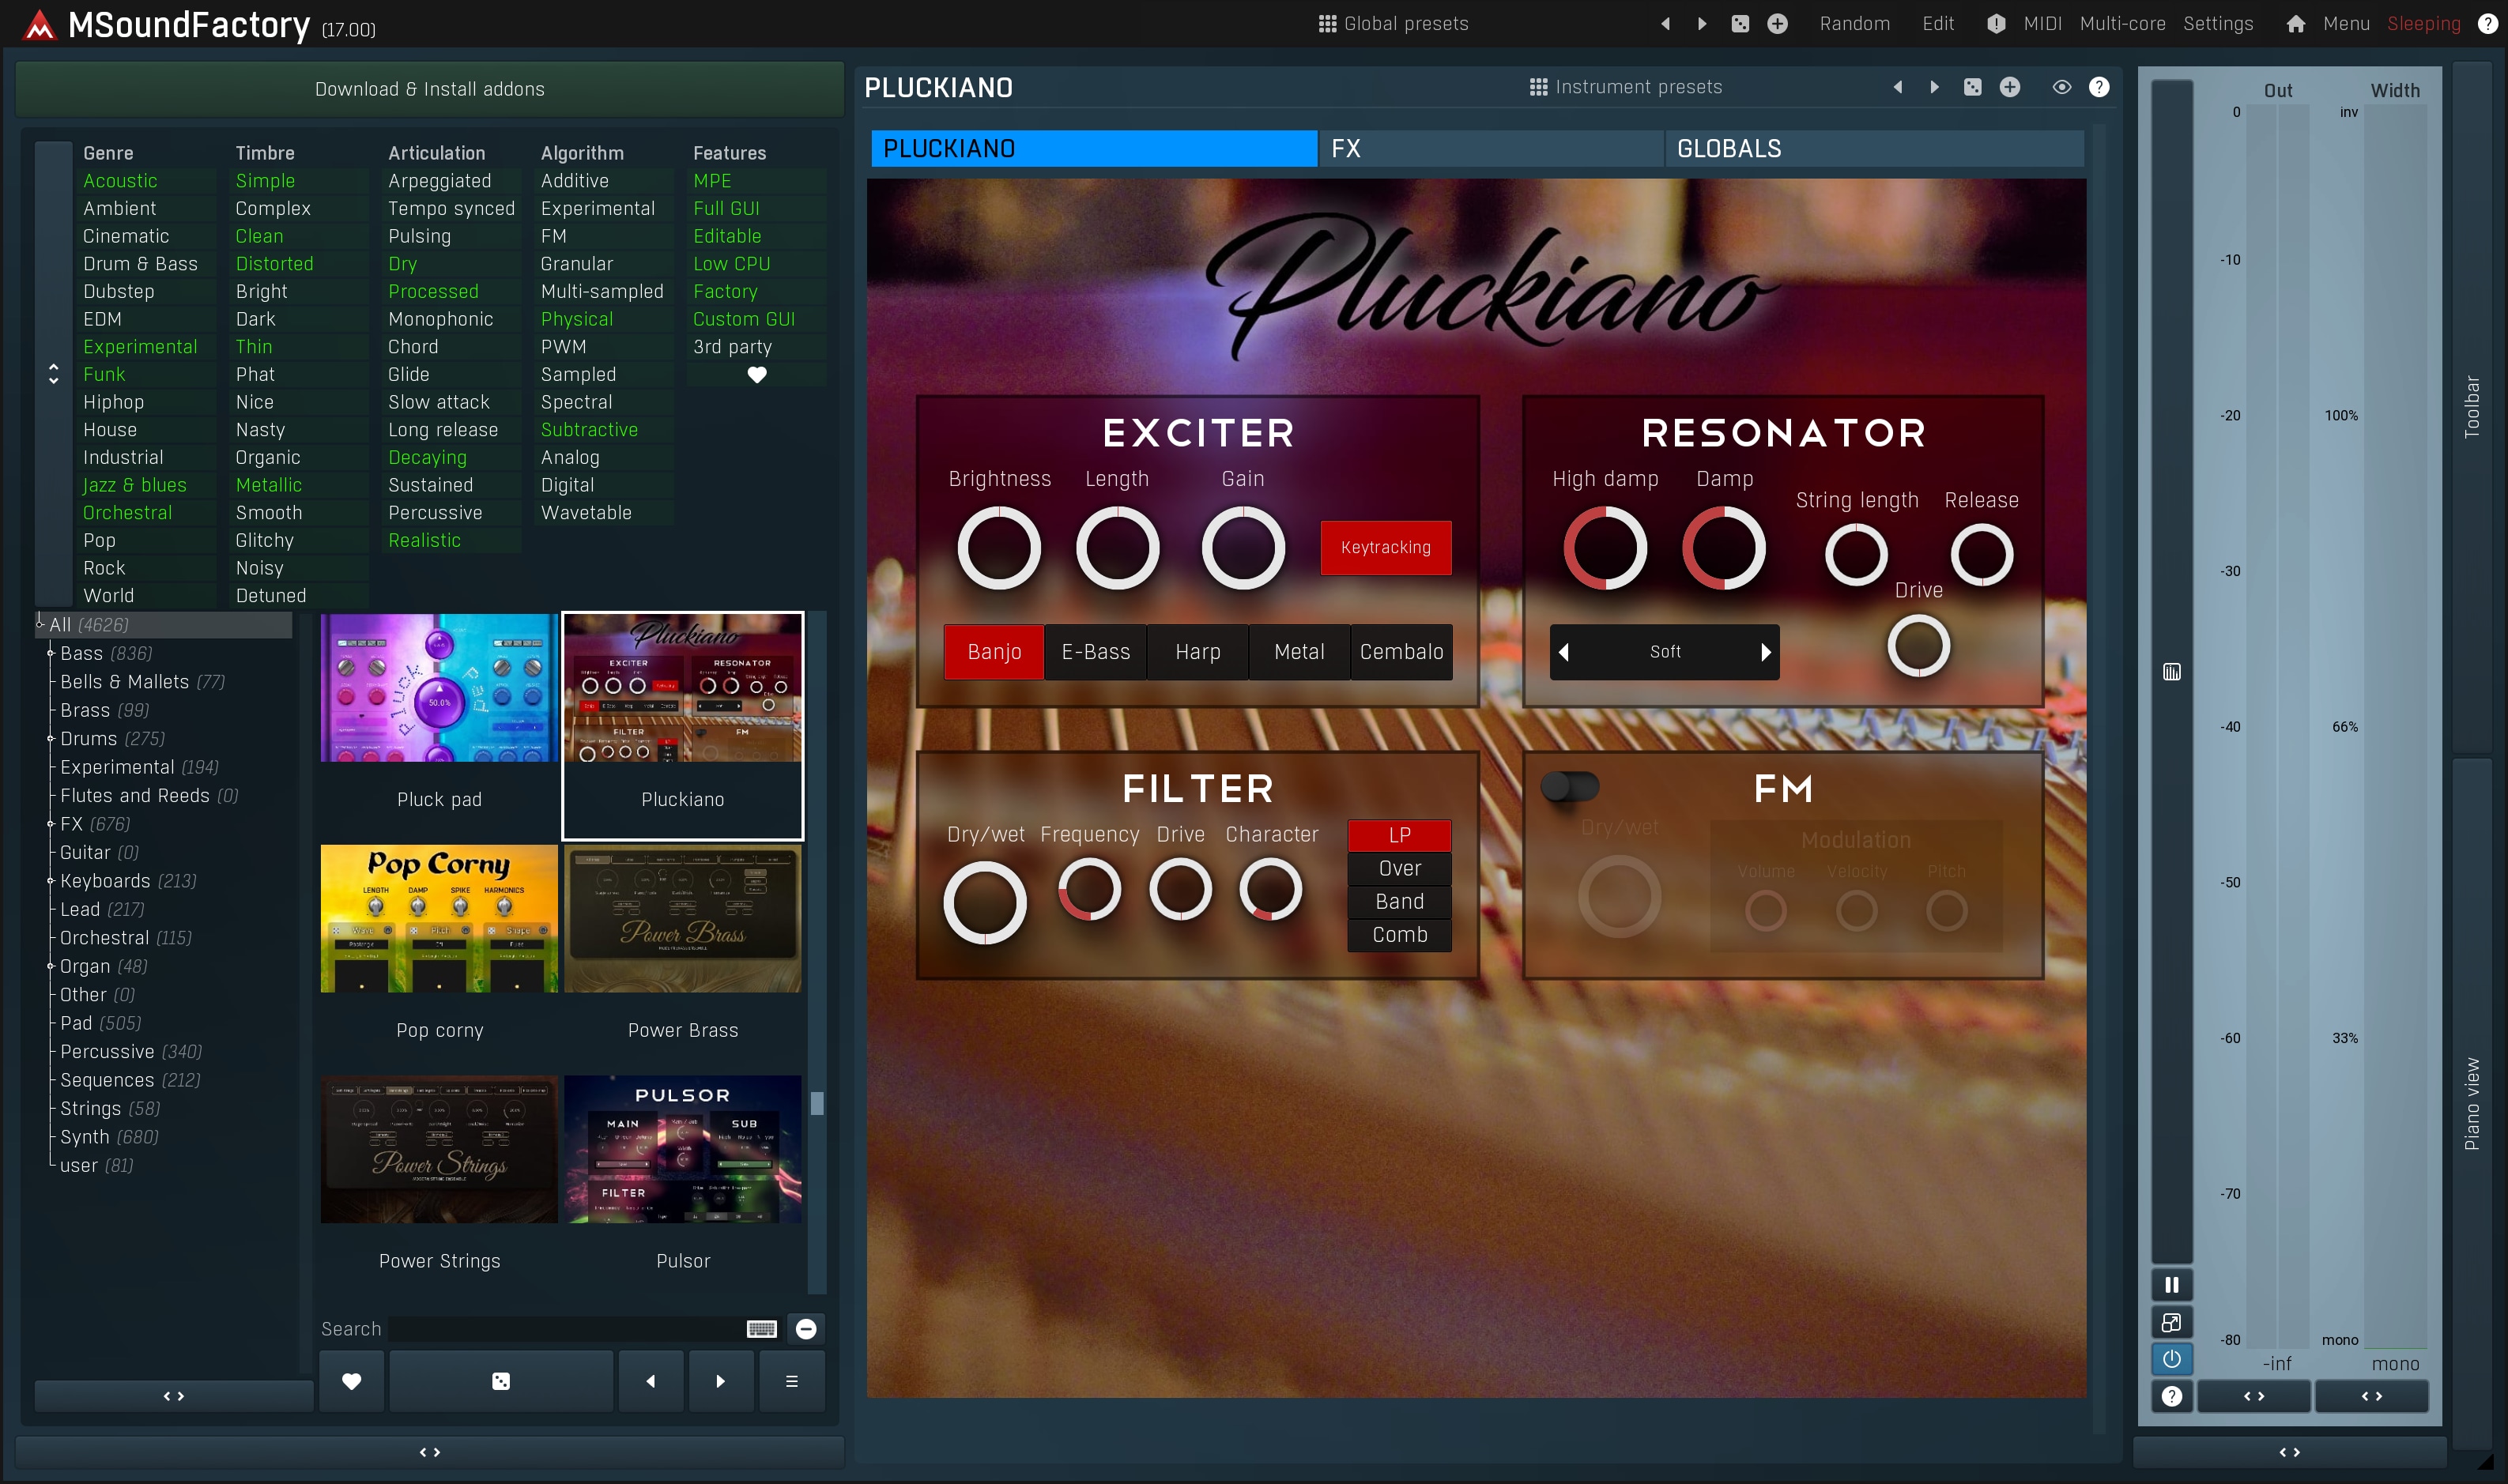2508x1484 pixels.
Task: Click the hamburger list menu button
Action: click(x=791, y=1381)
